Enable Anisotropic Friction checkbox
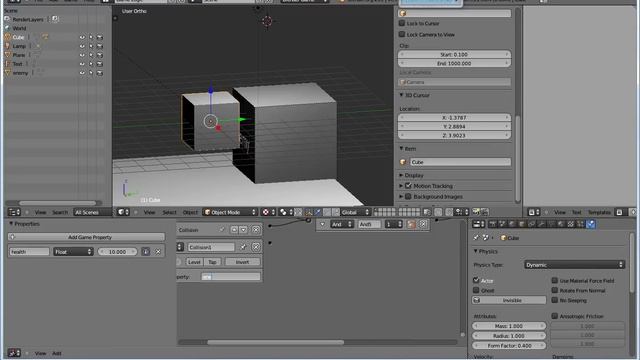The image size is (640, 360). click(x=555, y=316)
